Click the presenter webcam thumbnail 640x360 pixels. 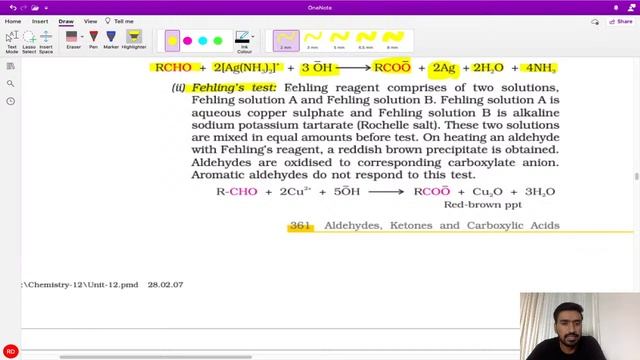click(x=580, y=326)
